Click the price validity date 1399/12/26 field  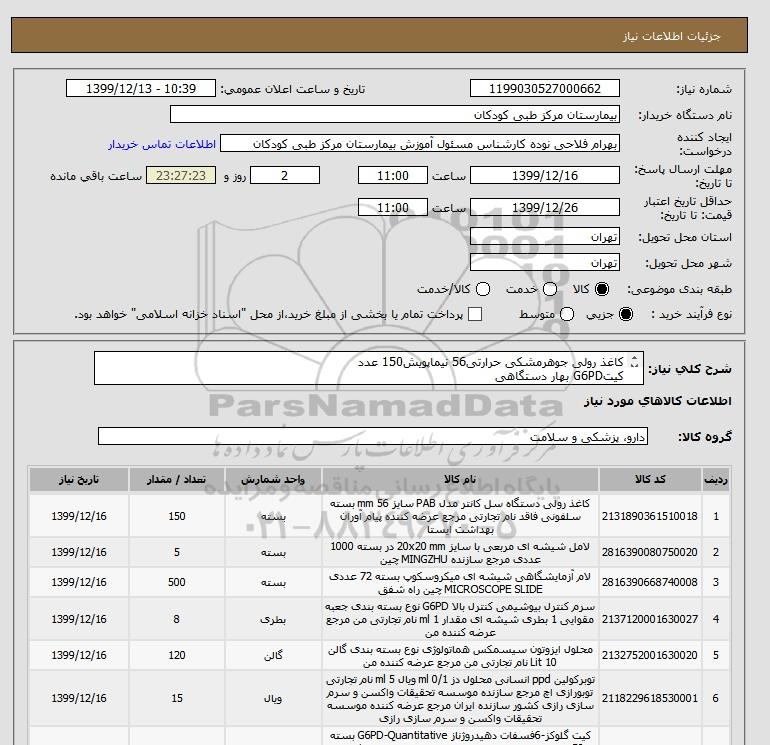pos(545,207)
